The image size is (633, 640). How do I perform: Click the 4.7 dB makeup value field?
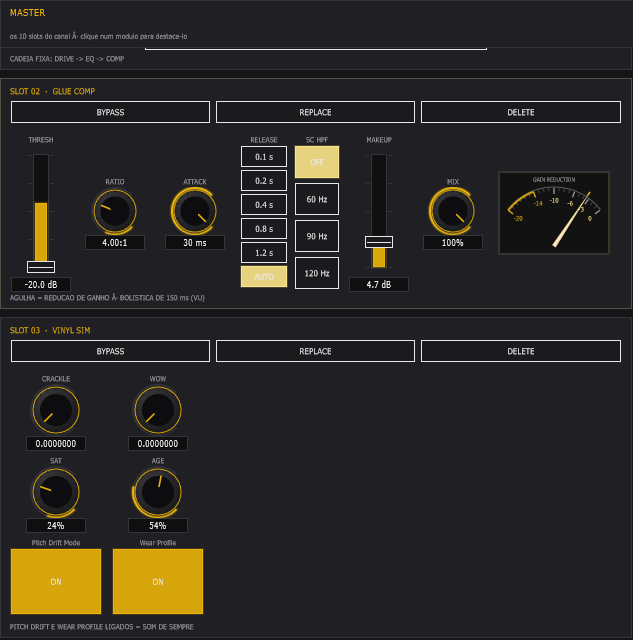(x=379, y=284)
